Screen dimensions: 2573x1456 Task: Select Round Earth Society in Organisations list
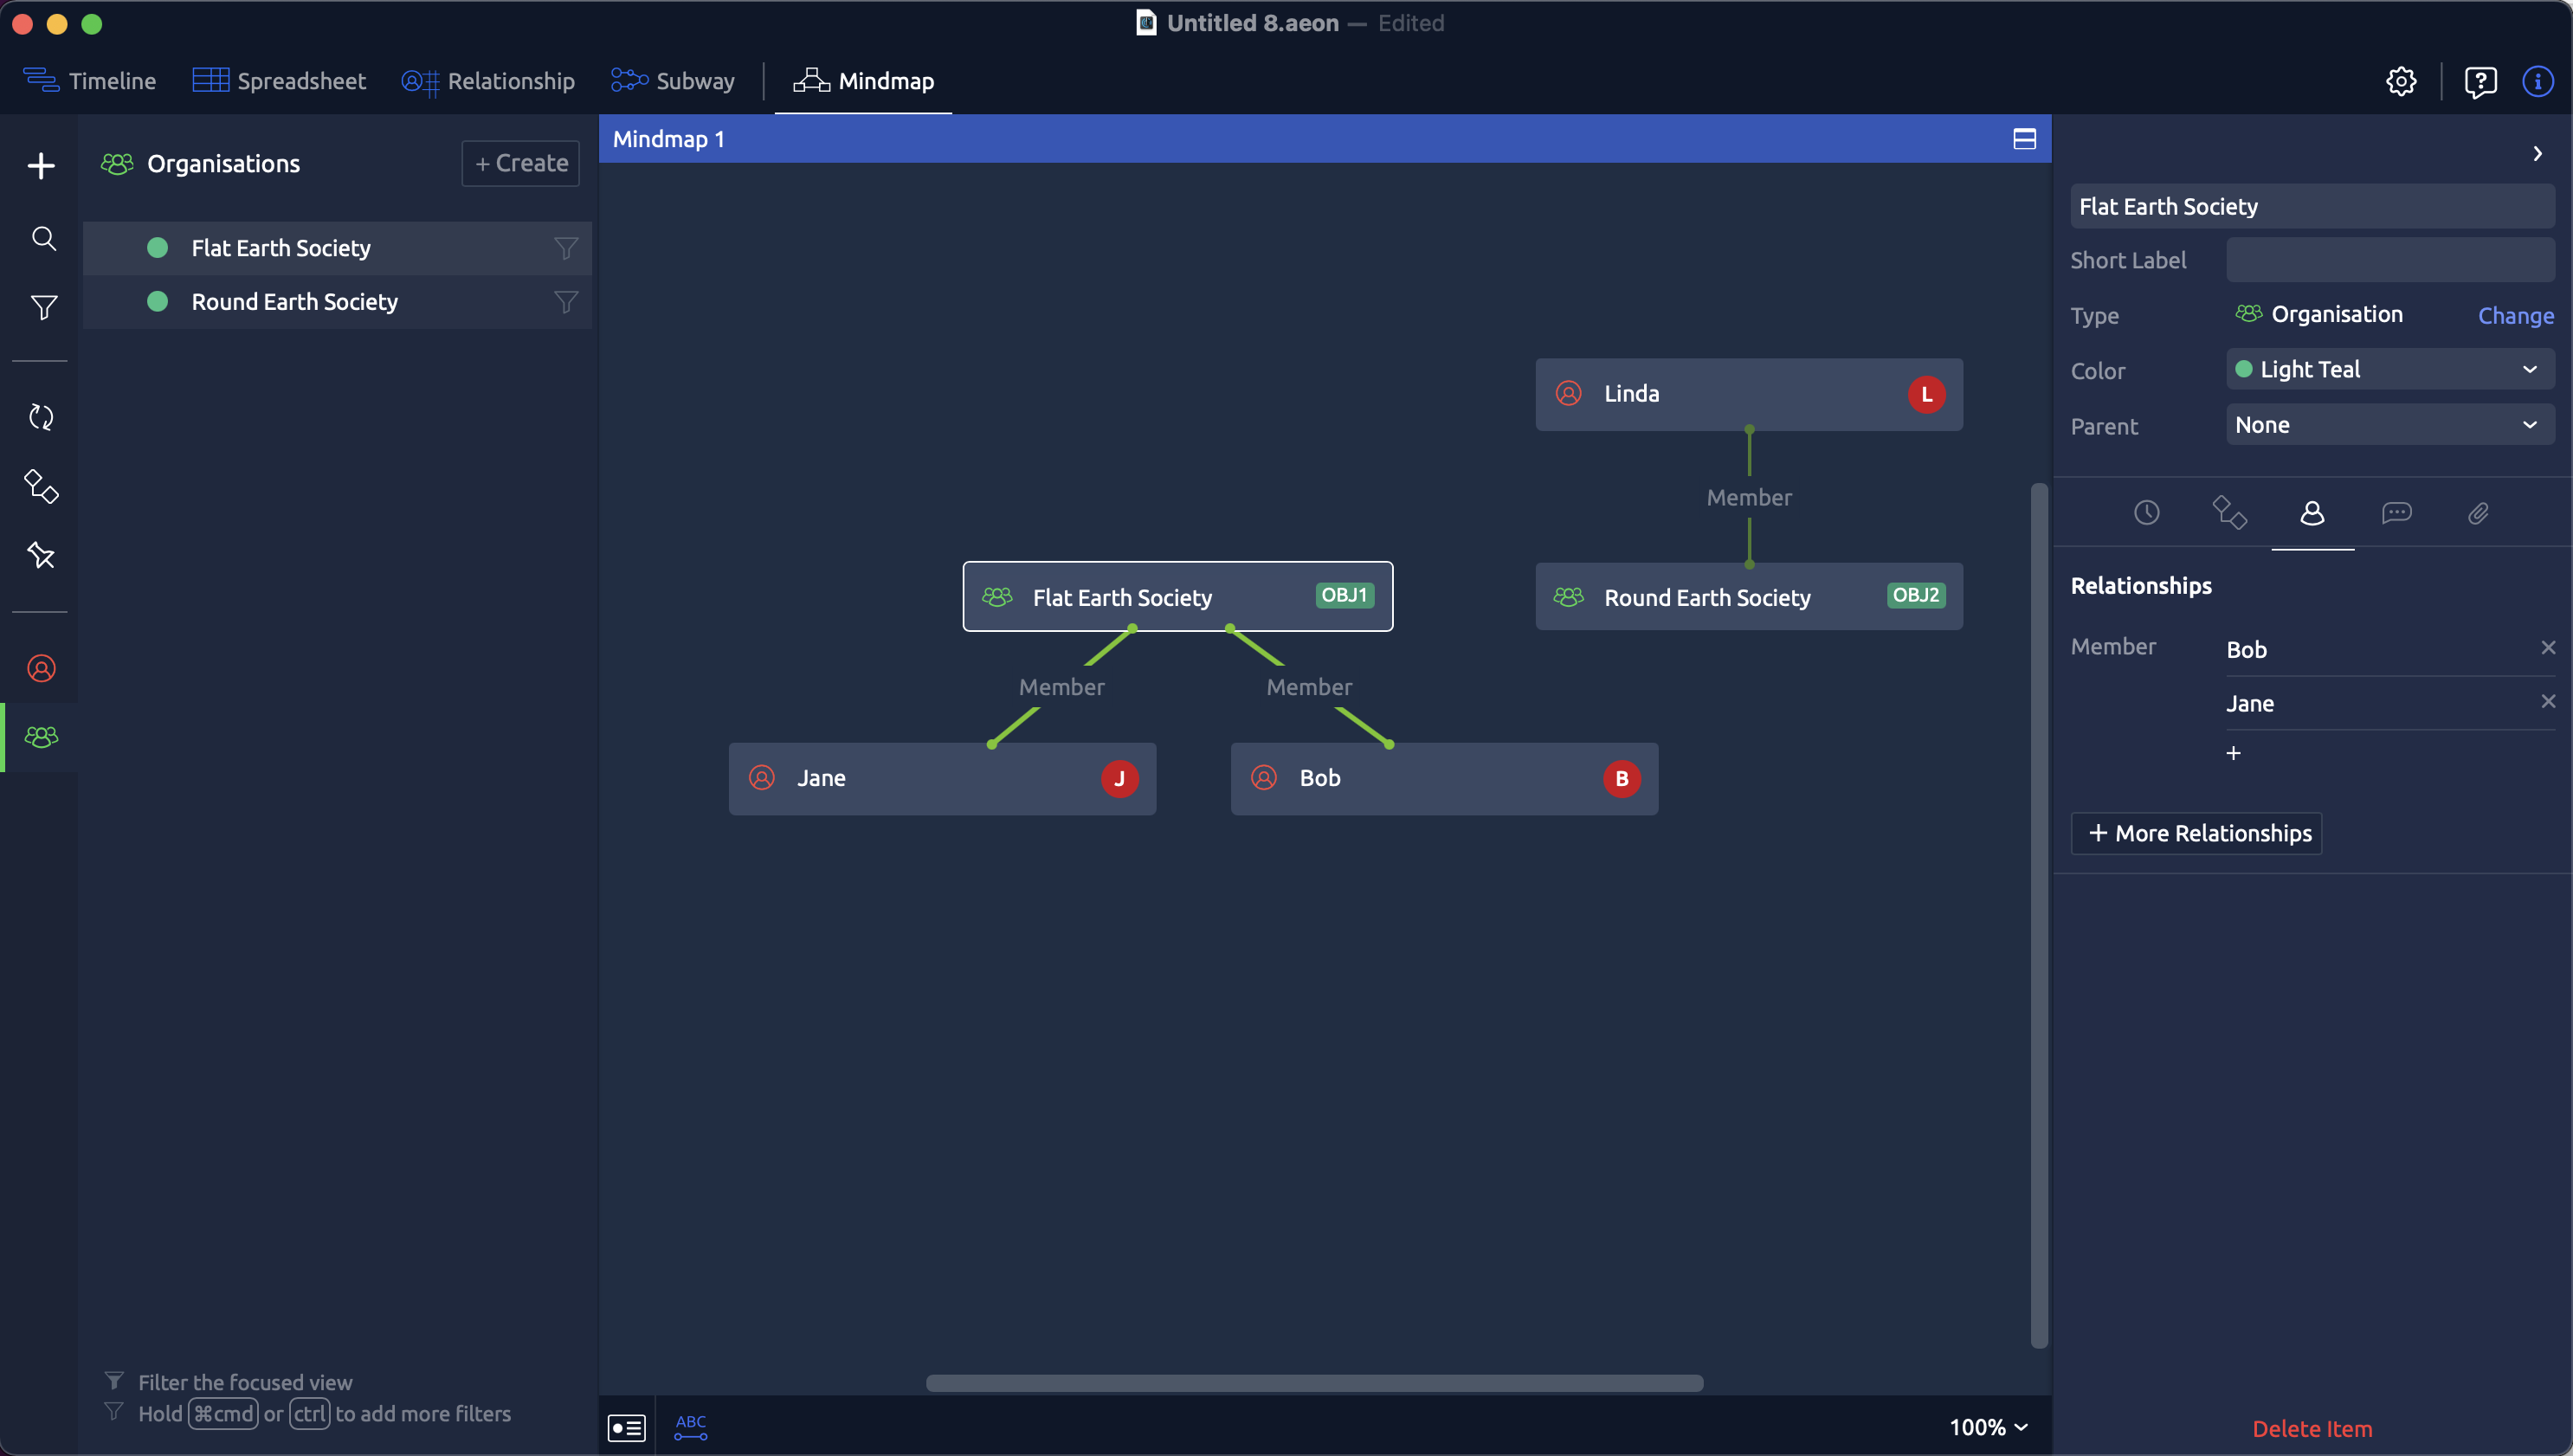click(x=337, y=302)
